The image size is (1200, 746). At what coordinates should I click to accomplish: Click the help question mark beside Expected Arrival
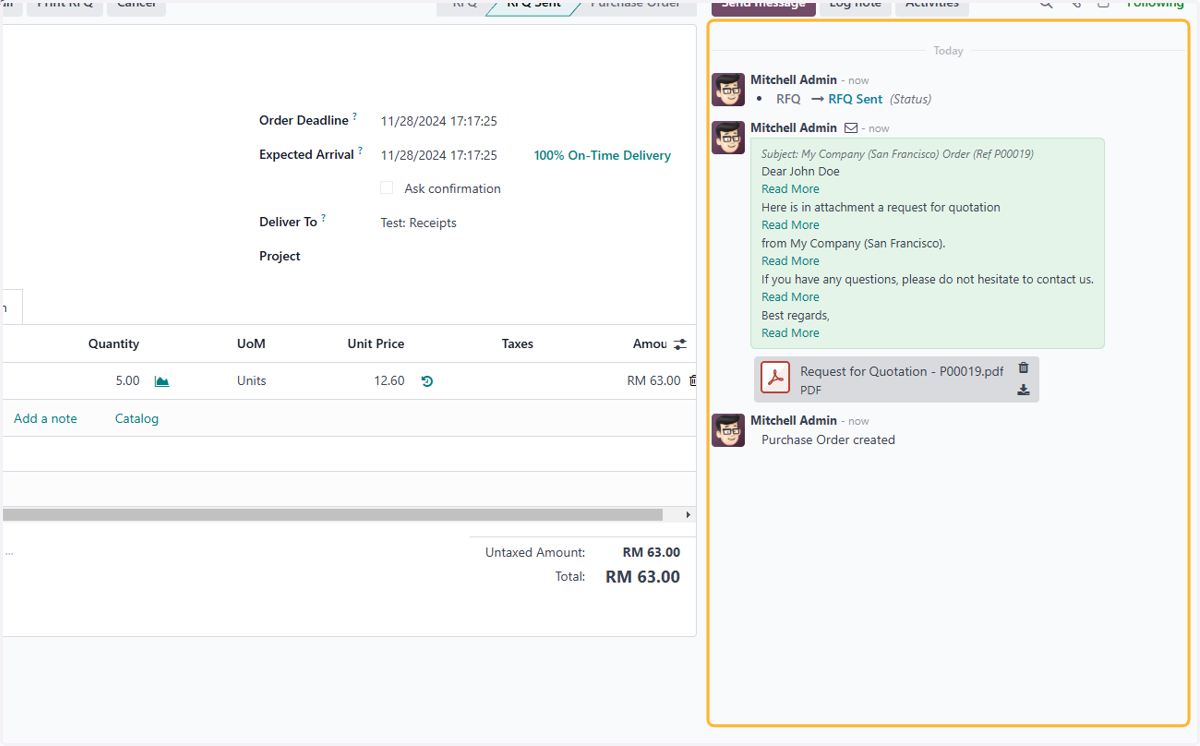click(x=360, y=151)
